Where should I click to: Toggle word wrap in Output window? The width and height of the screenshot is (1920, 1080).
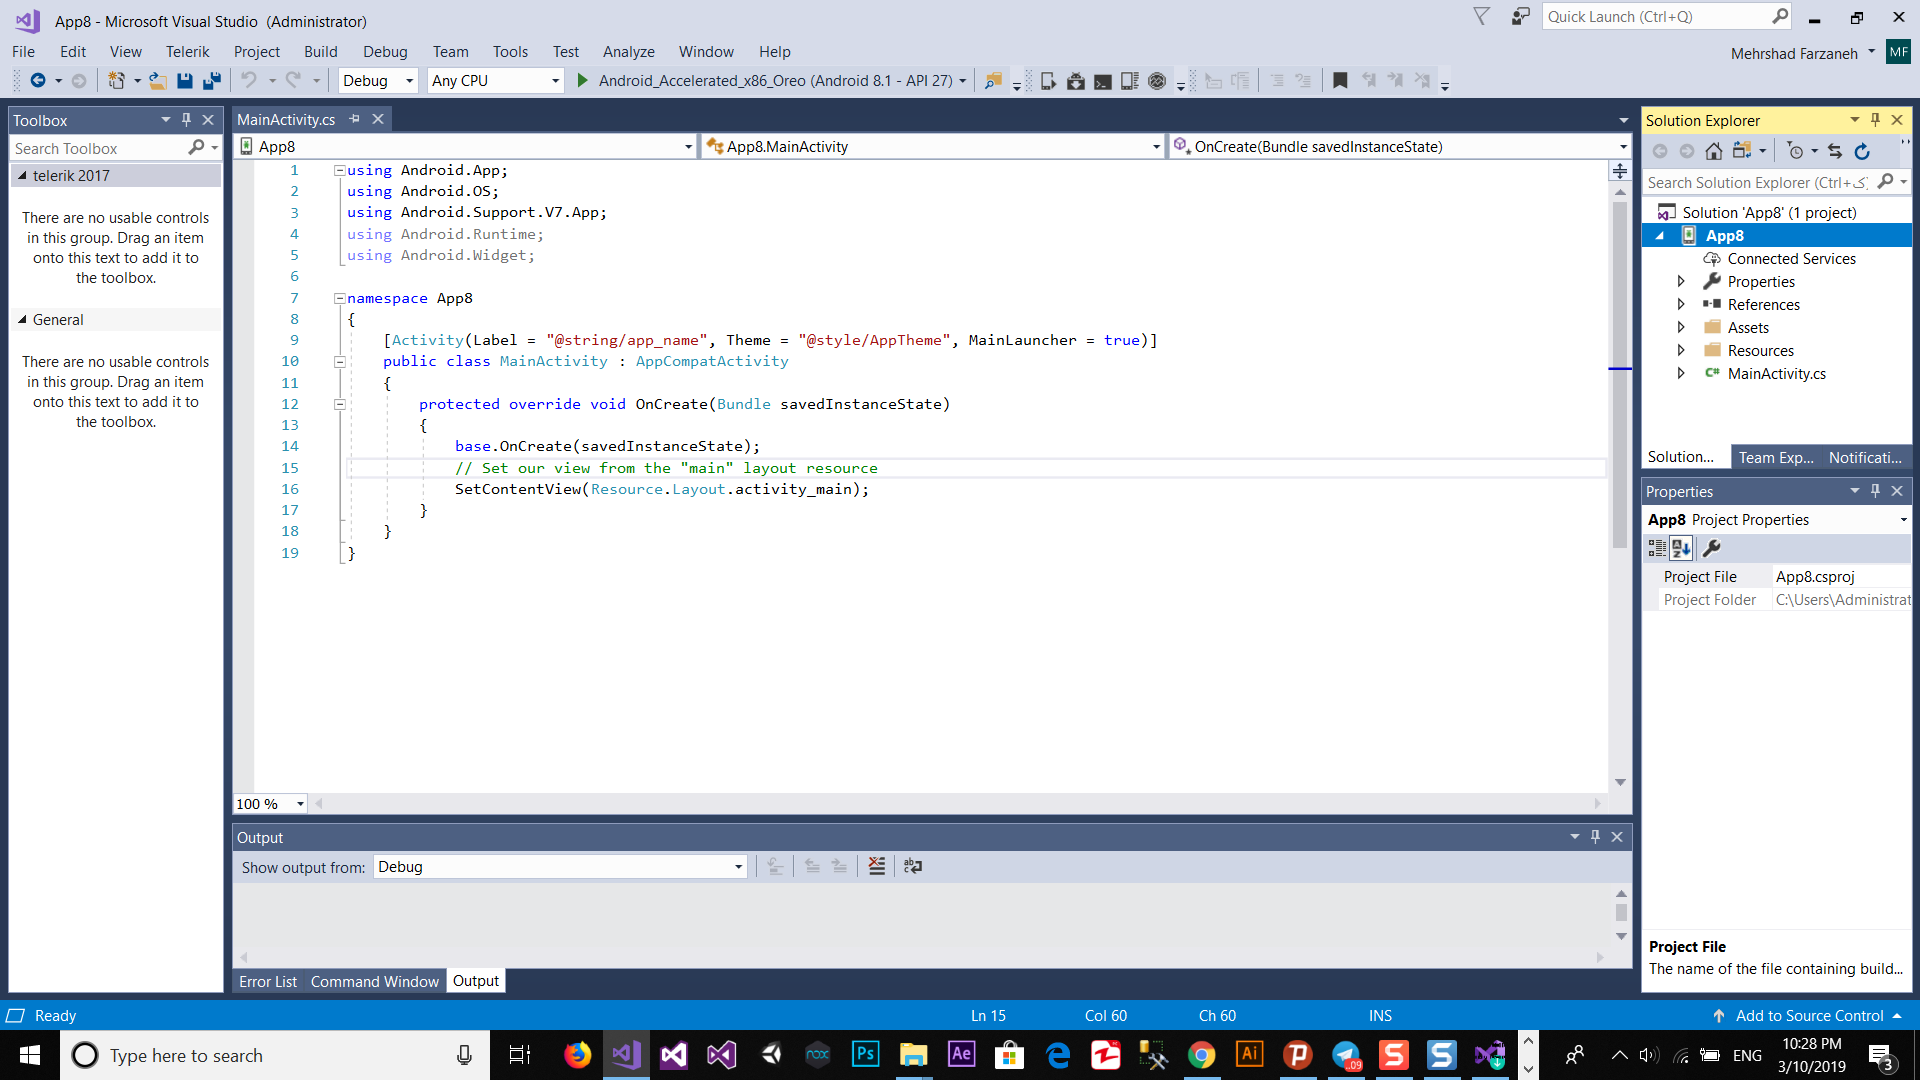click(912, 867)
